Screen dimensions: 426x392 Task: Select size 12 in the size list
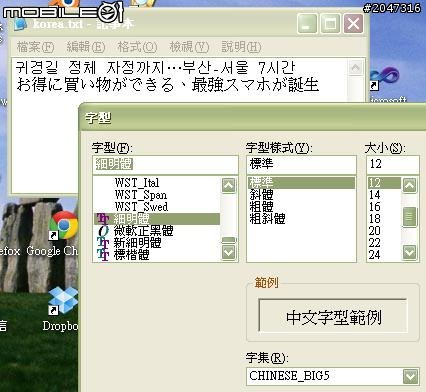(384, 183)
